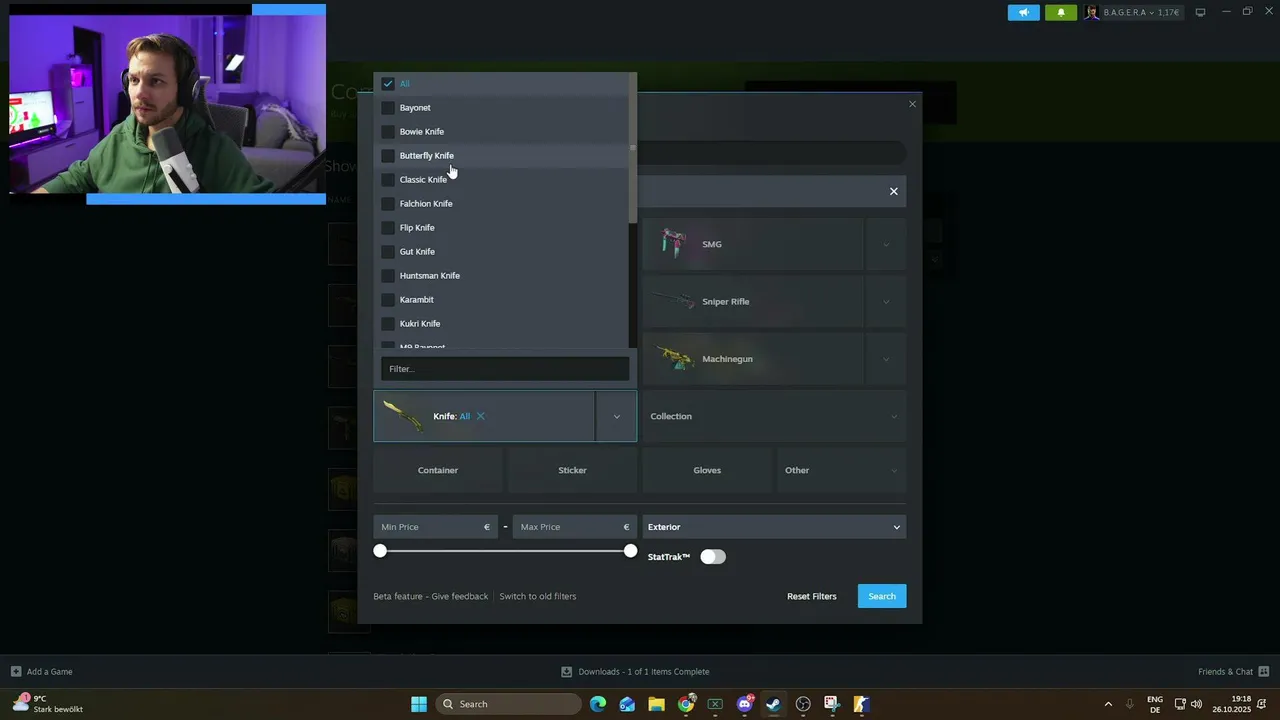Image resolution: width=1280 pixels, height=720 pixels.
Task: Click the knife list Filter field
Action: point(505,369)
